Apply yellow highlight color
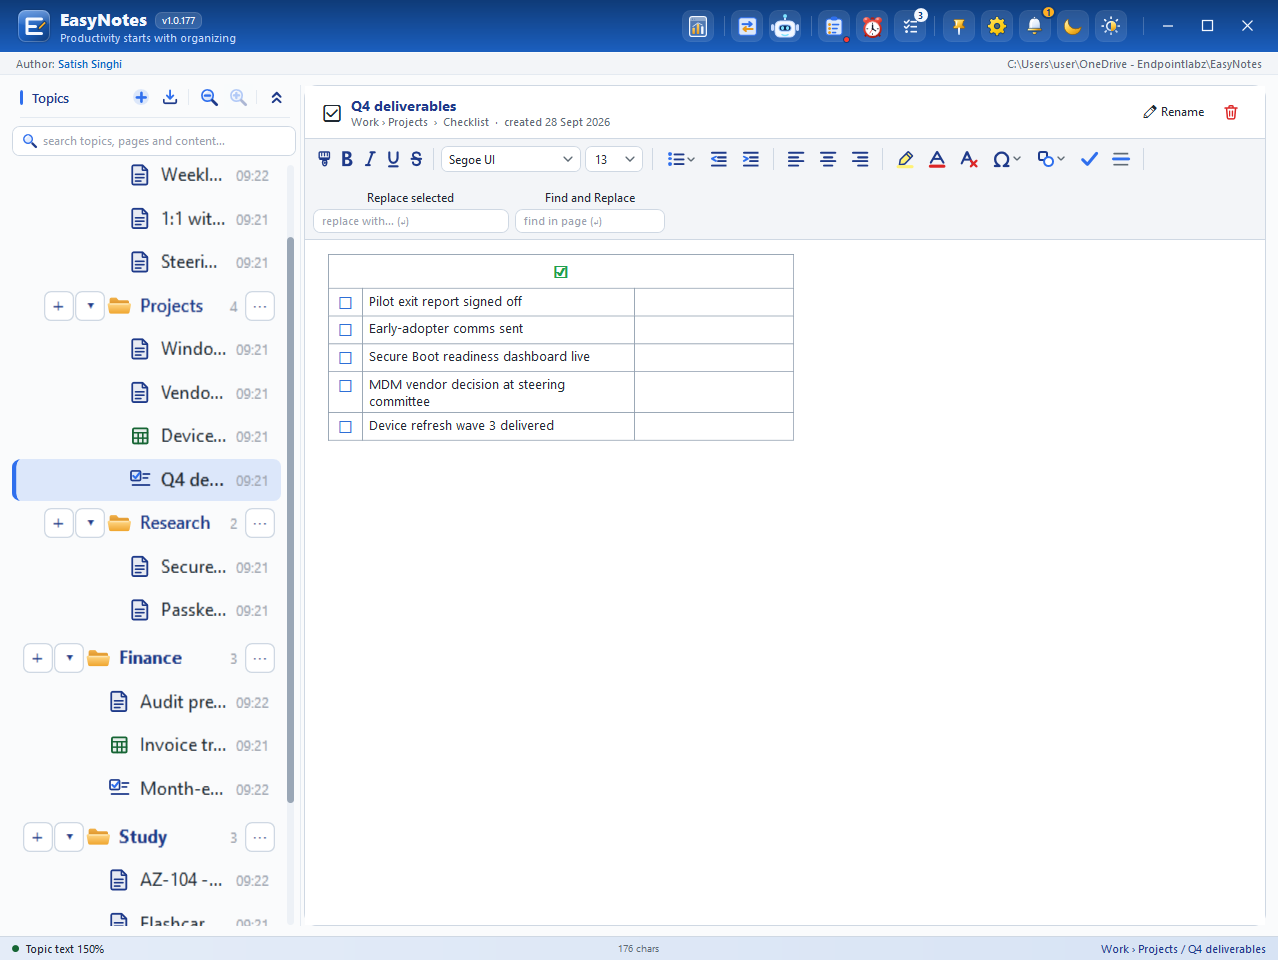 click(x=905, y=159)
